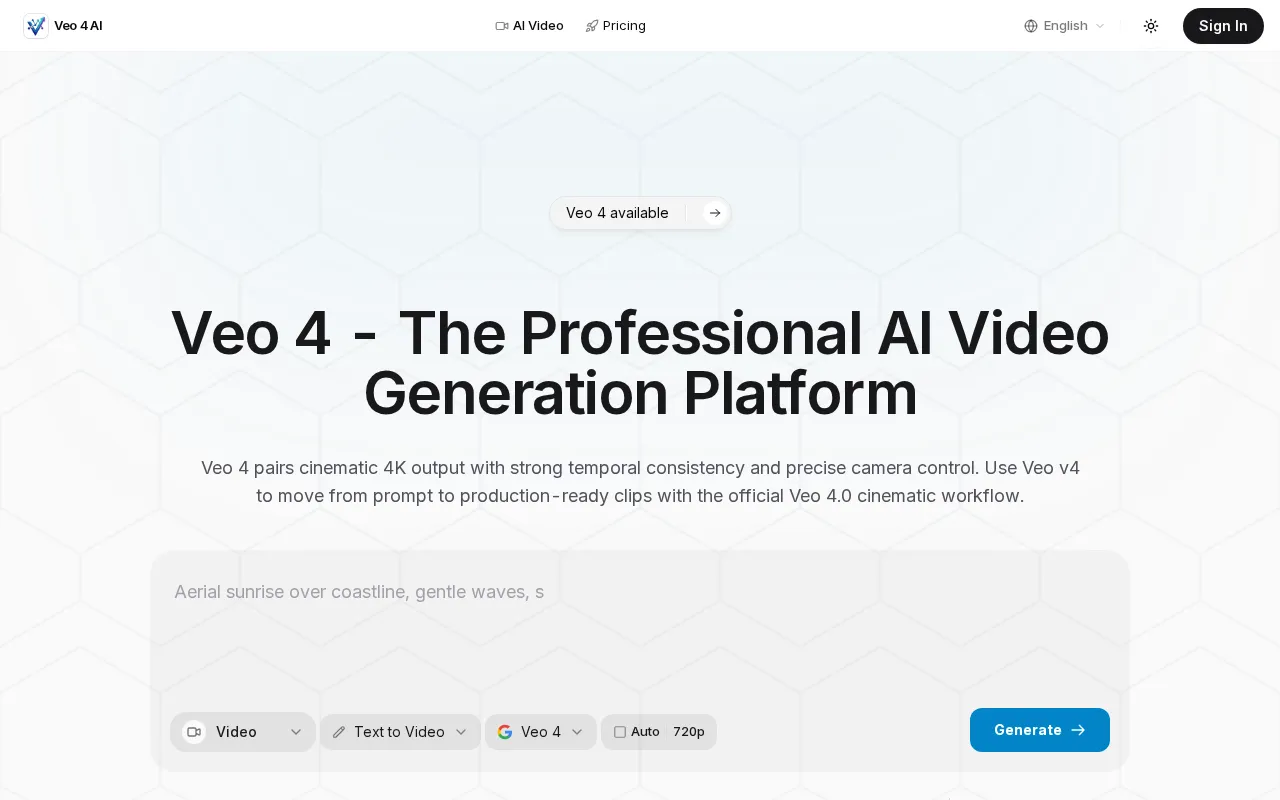This screenshot has width=1280, height=800.
Task: Click the aspect ratio icon beside Auto
Action: (620, 732)
